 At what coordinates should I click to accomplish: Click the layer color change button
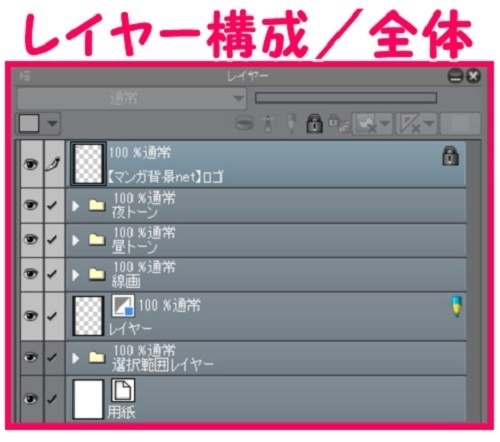(460, 123)
